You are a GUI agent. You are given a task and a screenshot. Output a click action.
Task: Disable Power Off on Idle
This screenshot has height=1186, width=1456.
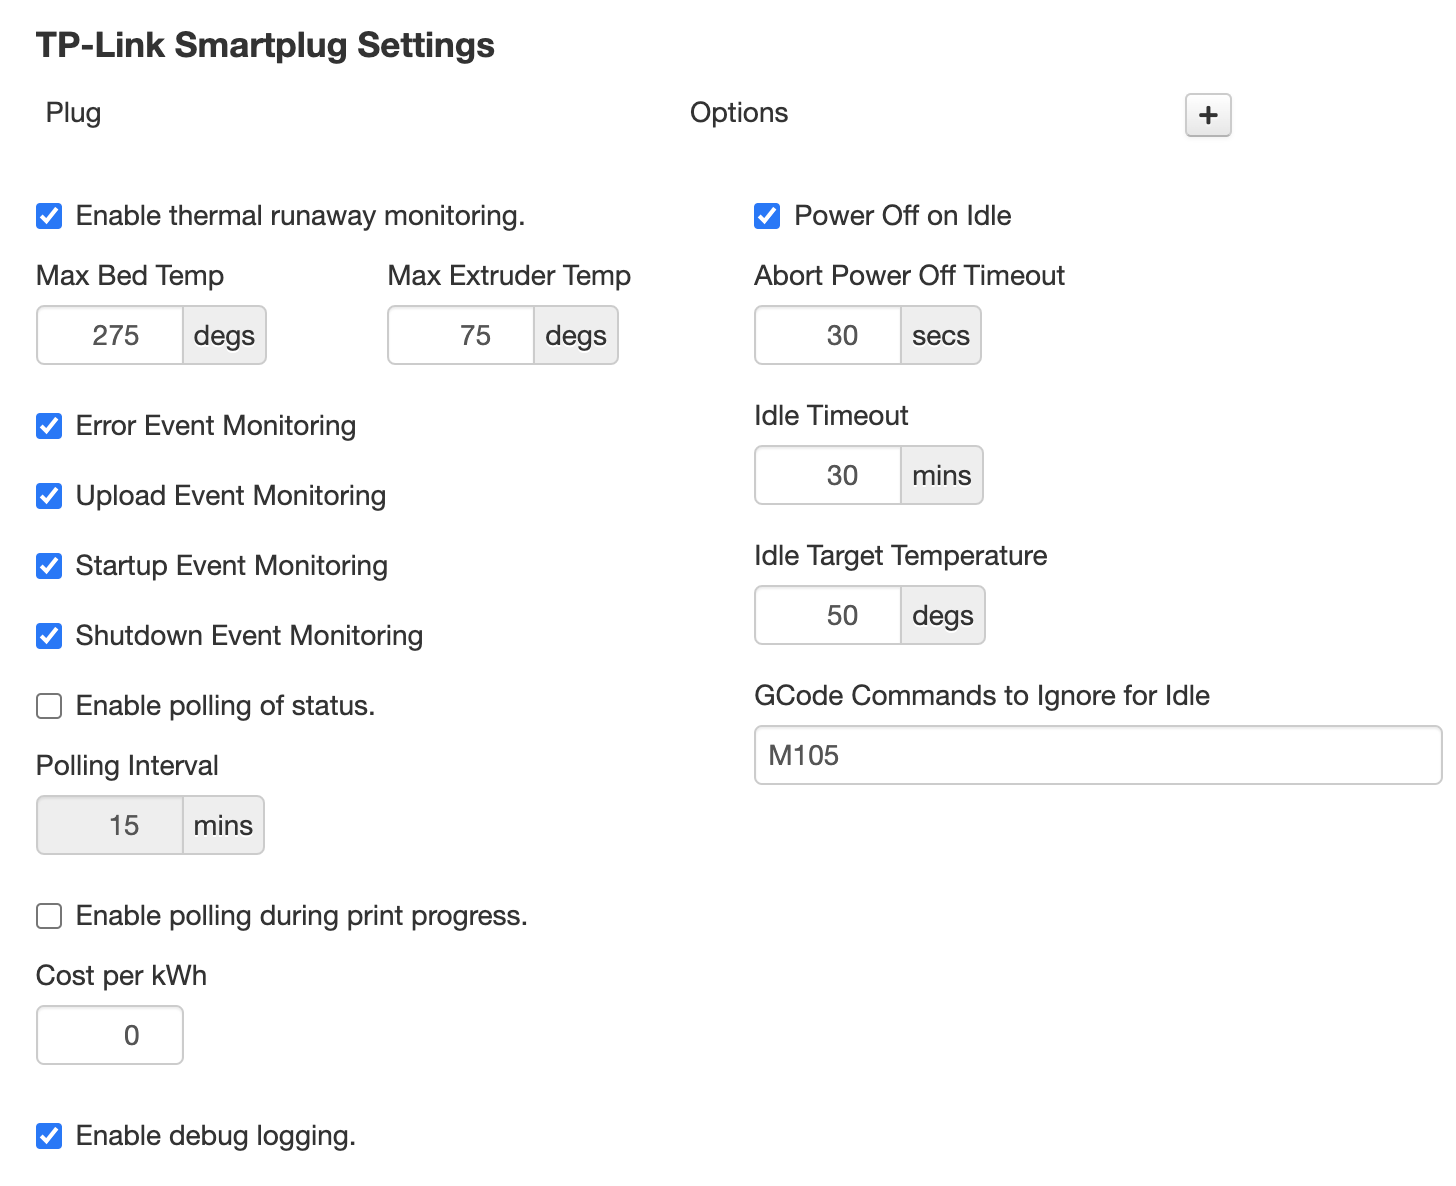pyautogui.click(x=766, y=216)
